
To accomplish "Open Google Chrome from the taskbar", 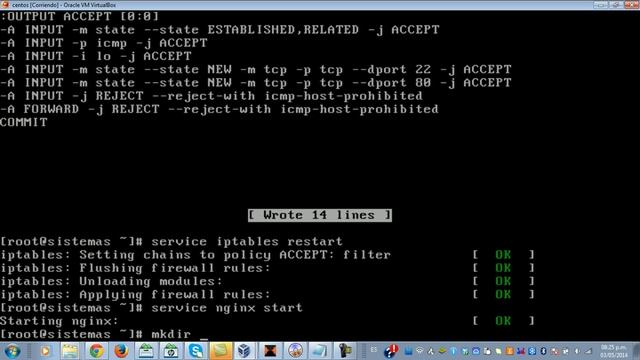I will click(x=96, y=351).
